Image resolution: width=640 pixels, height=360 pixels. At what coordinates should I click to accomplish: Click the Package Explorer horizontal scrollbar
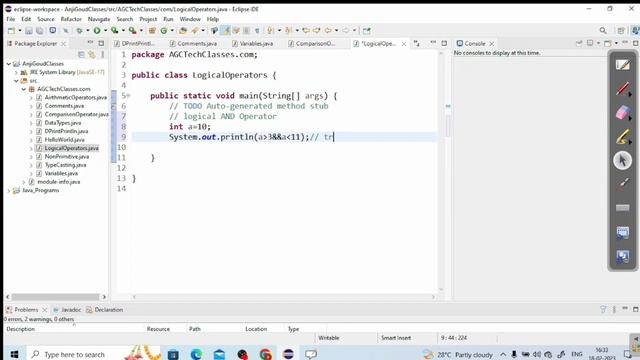[x=55, y=297]
